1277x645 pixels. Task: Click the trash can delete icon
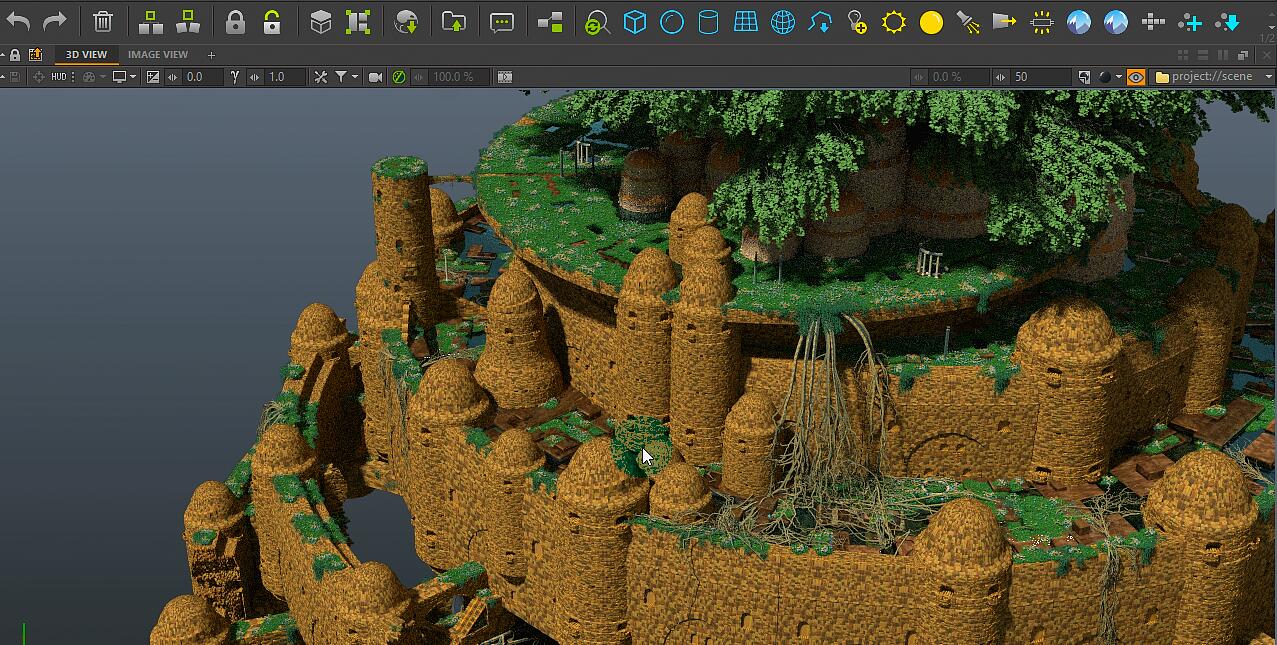tap(102, 21)
